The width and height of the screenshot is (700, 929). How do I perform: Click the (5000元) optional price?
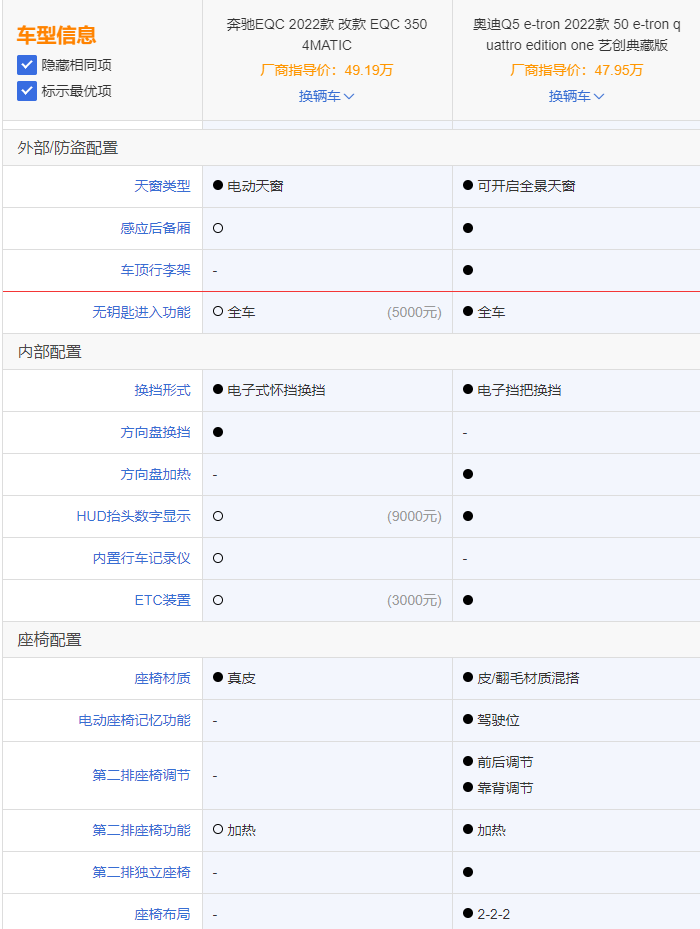point(414,313)
